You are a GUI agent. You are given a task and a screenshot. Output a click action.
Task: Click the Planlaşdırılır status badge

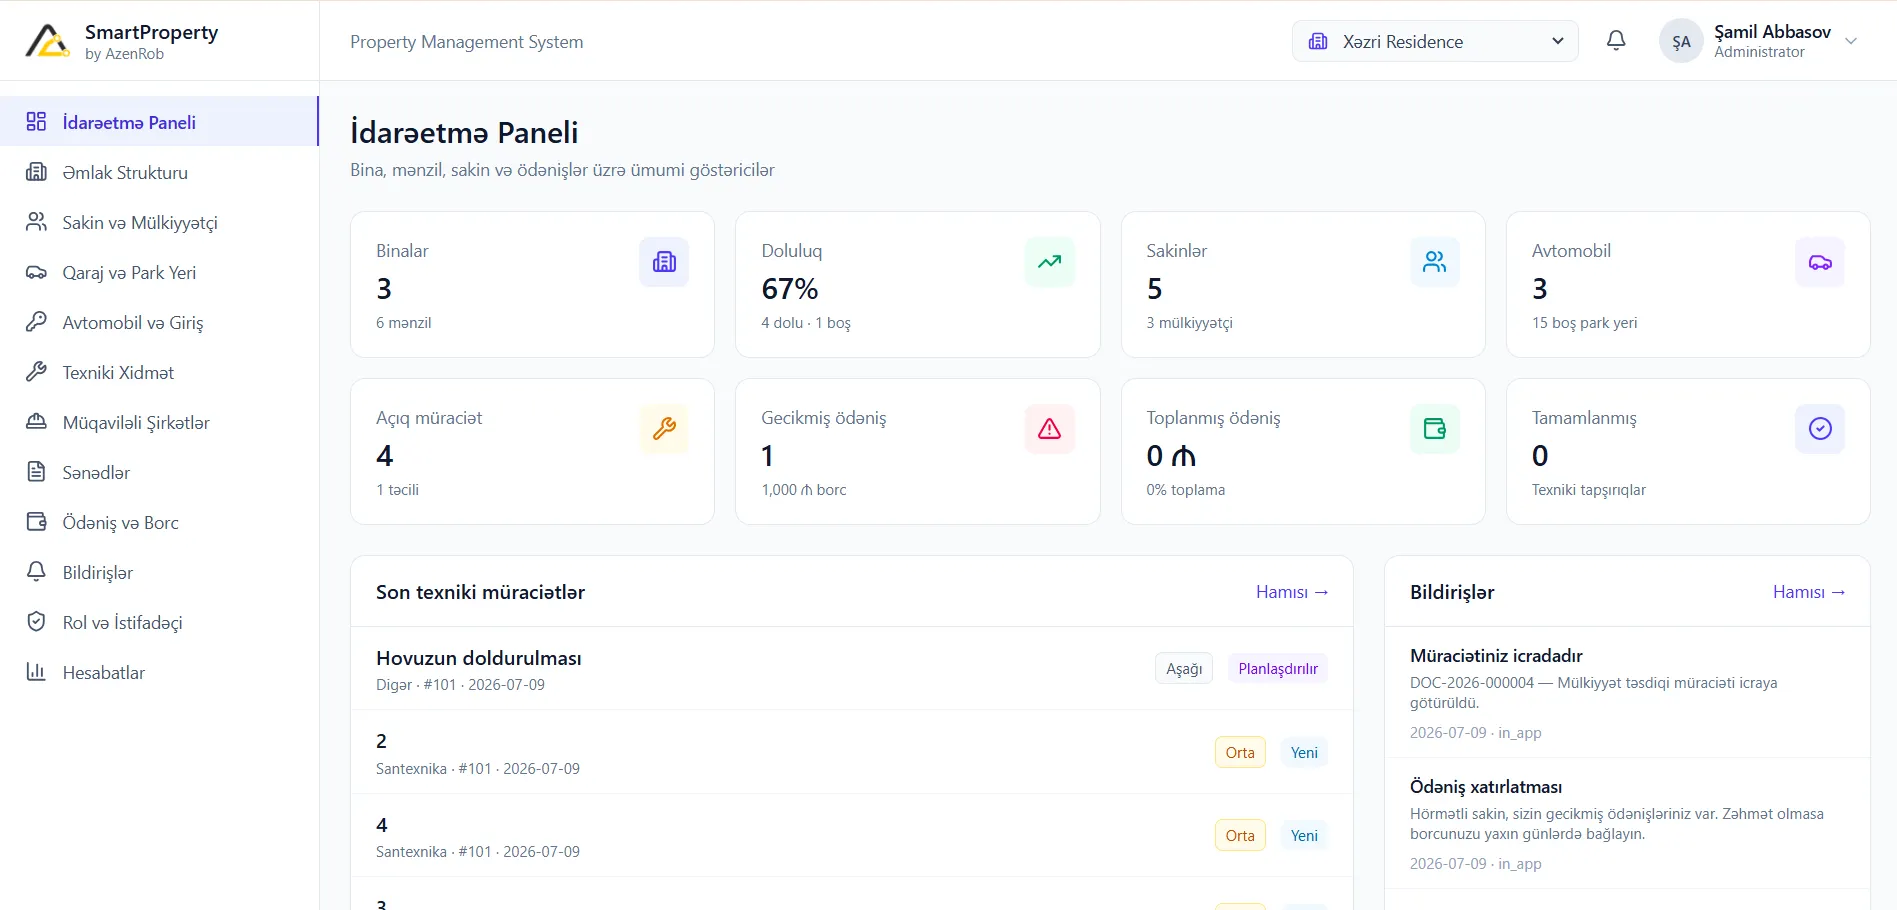[x=1278, y=669]
